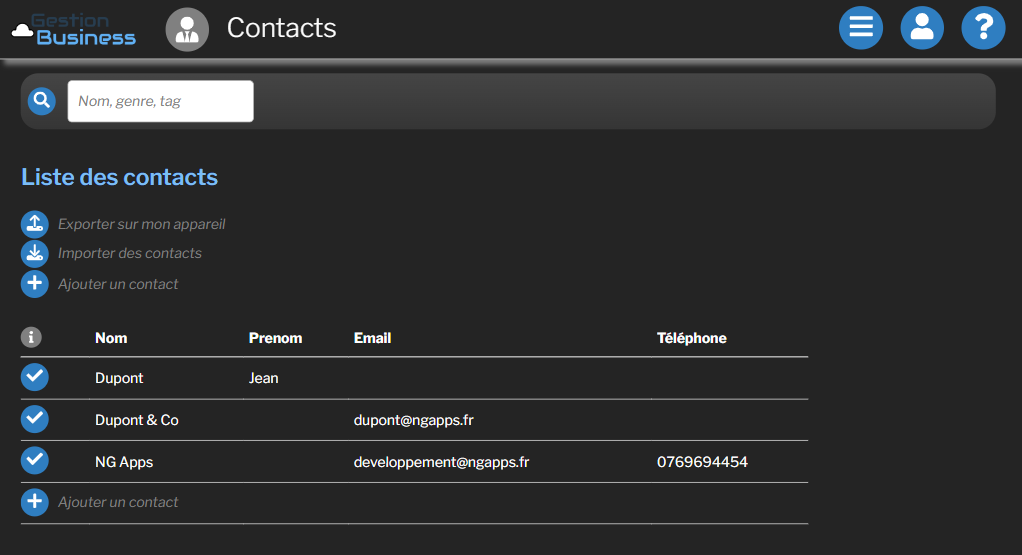This screenshot has width=1022, height=555.
Task: Click the Email column header
Action: click(372, 338)
